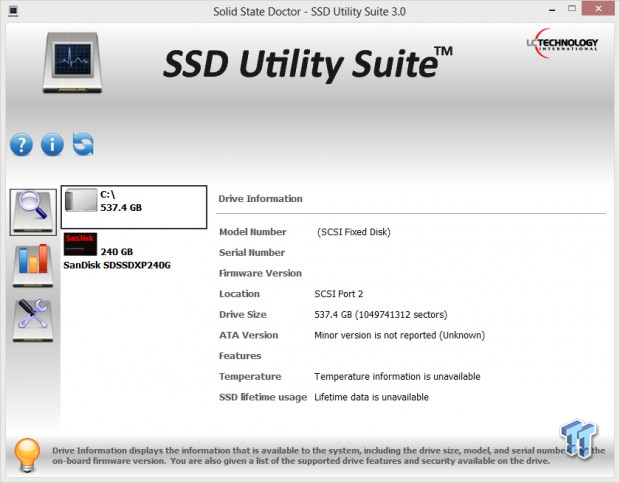The height and width of the screenshot is (483, 620).
Task: Click the SSD lifetime usage label
Action: coord(263,397)
